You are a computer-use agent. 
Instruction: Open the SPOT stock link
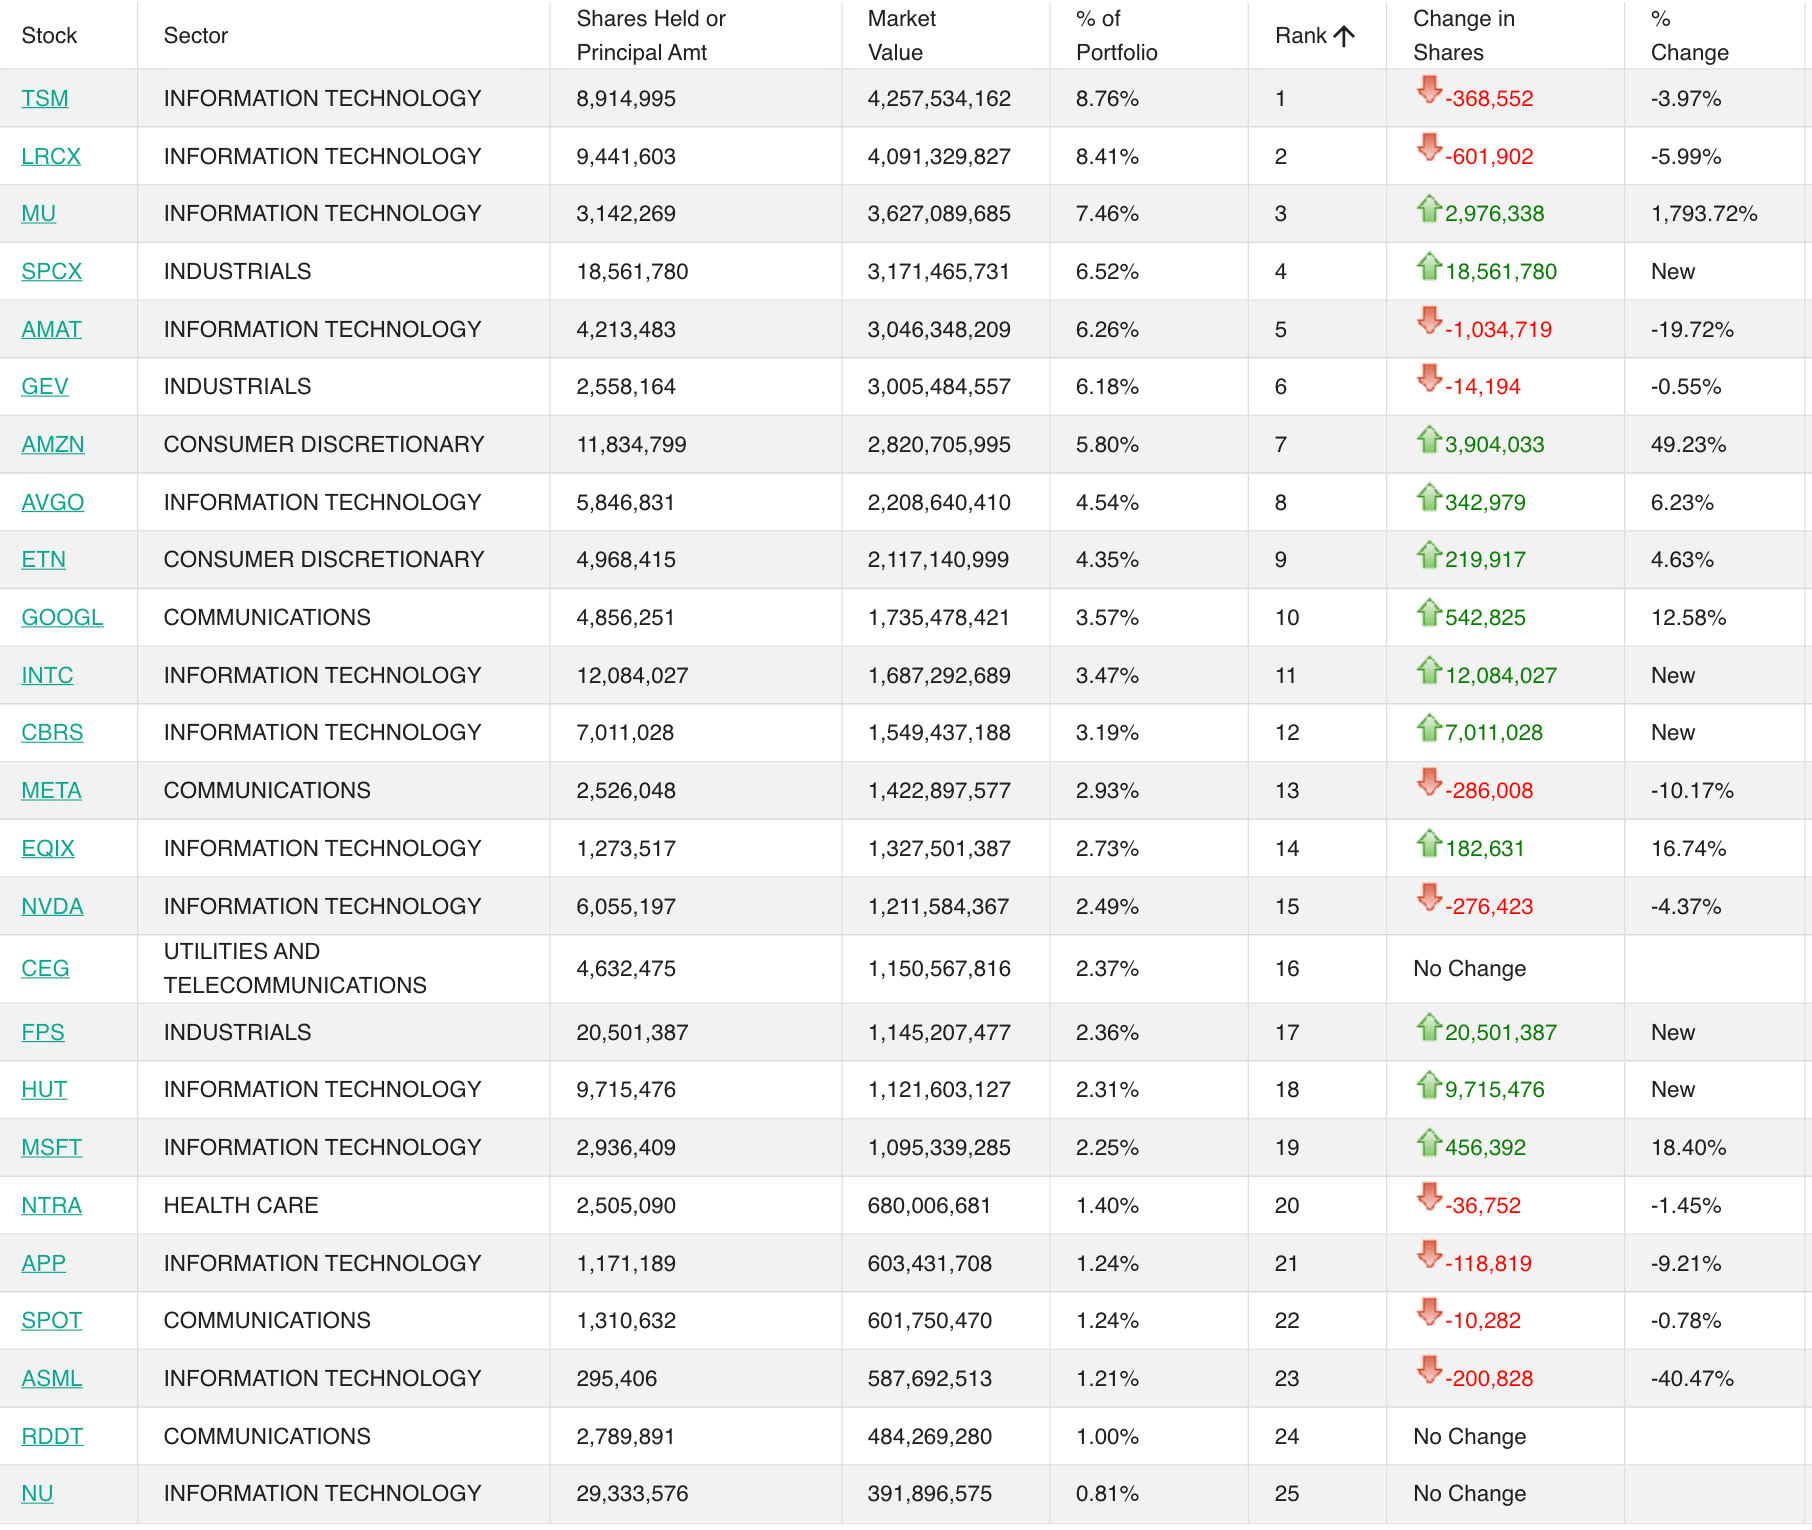tap(52, 1321)
